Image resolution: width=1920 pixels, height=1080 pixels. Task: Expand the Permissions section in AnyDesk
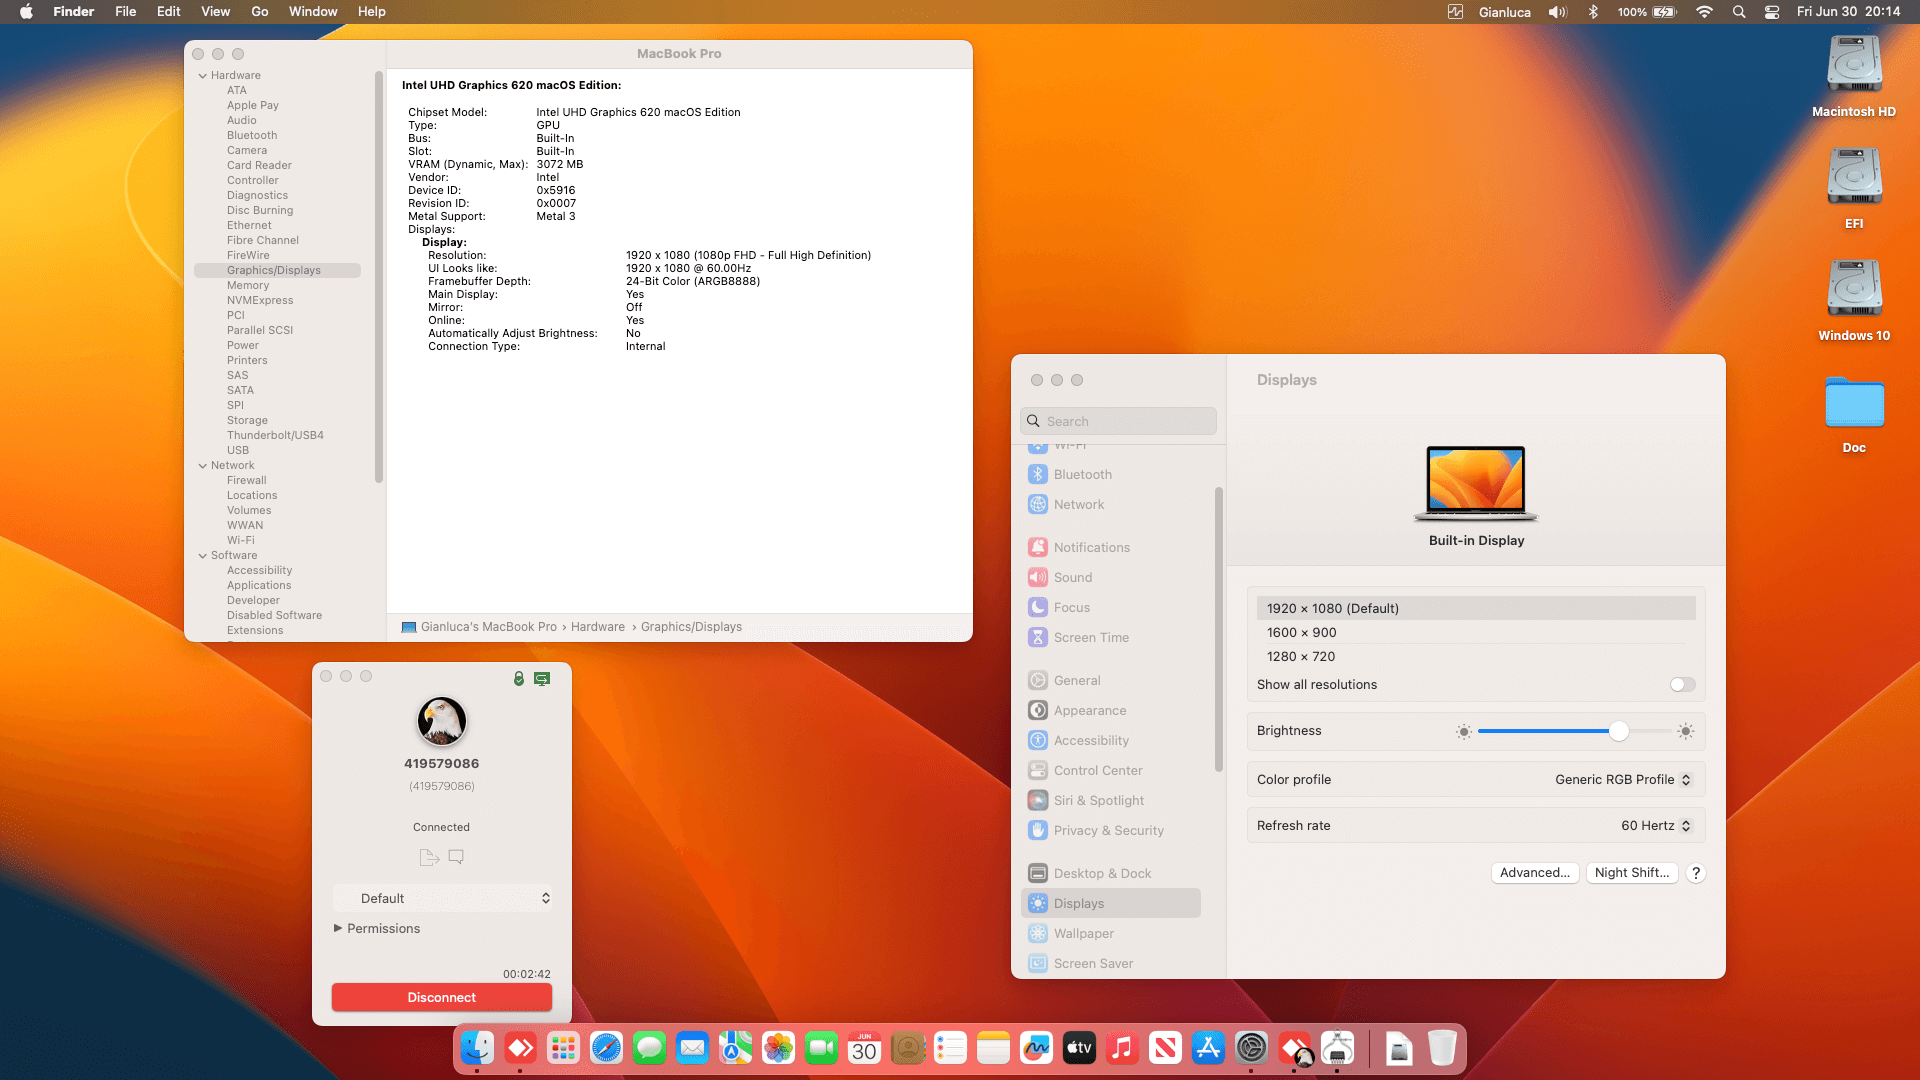point(377,928)
